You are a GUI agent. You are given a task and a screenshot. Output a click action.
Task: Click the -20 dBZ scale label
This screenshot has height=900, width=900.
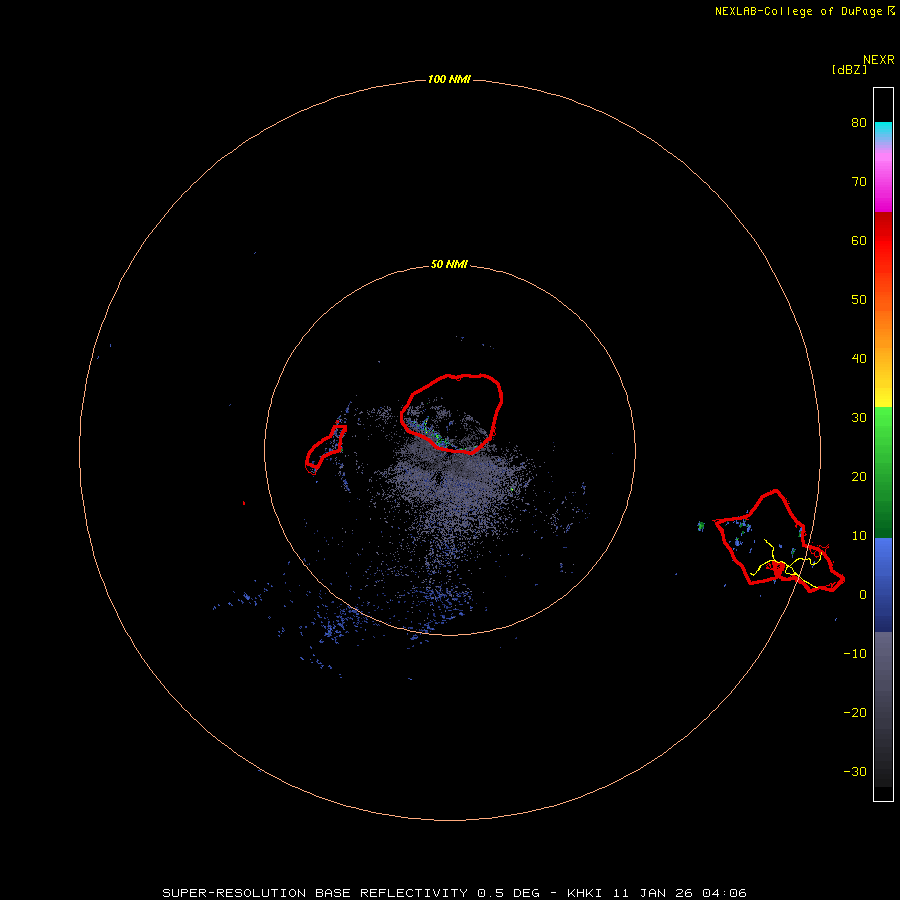pos(855,713)
